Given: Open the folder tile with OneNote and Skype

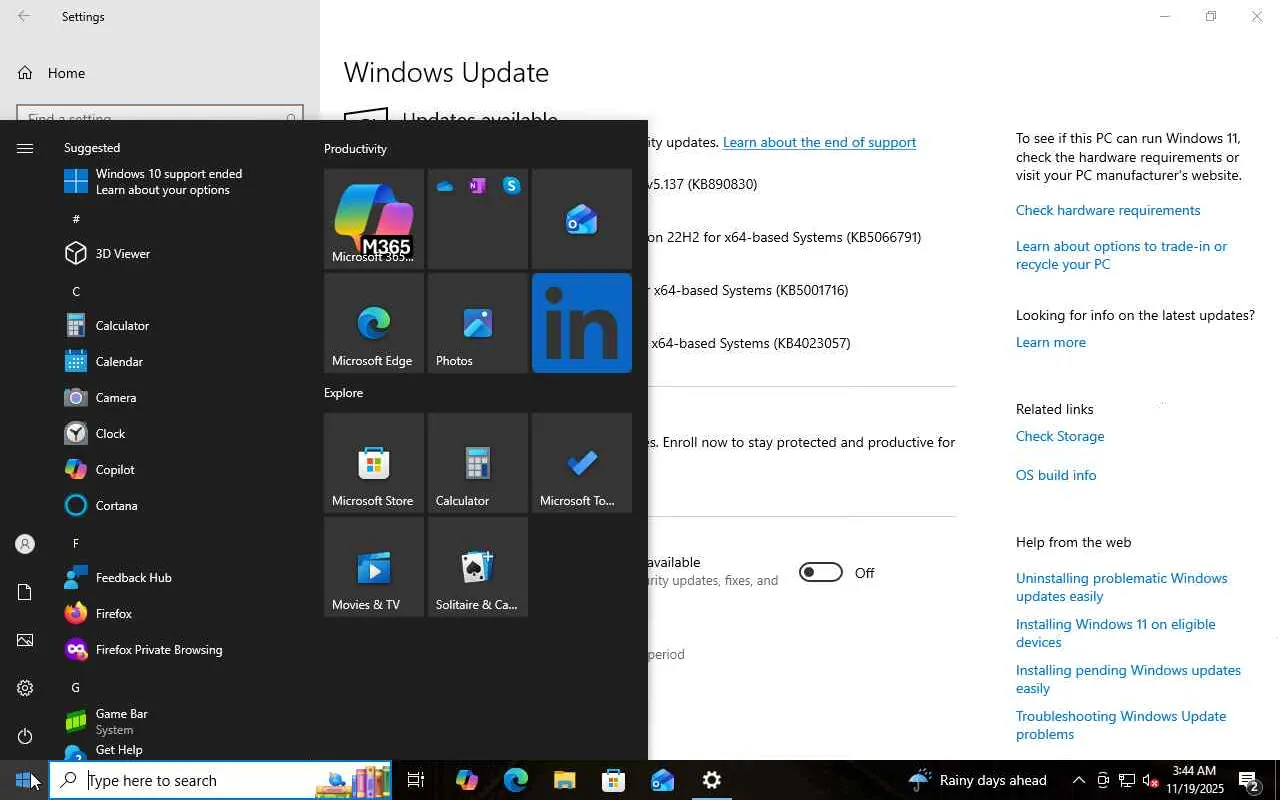Looking at the screenshot, I should point(478,219).
